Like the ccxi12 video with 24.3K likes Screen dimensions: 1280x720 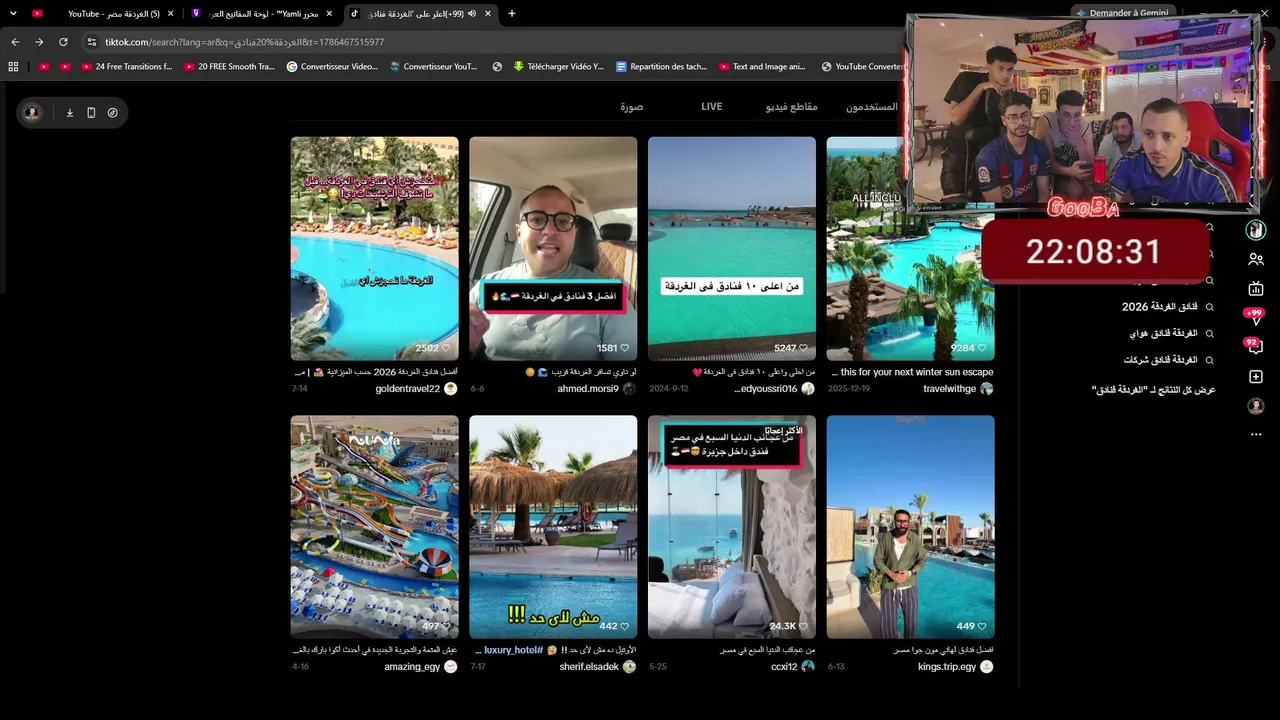[803, 626]
